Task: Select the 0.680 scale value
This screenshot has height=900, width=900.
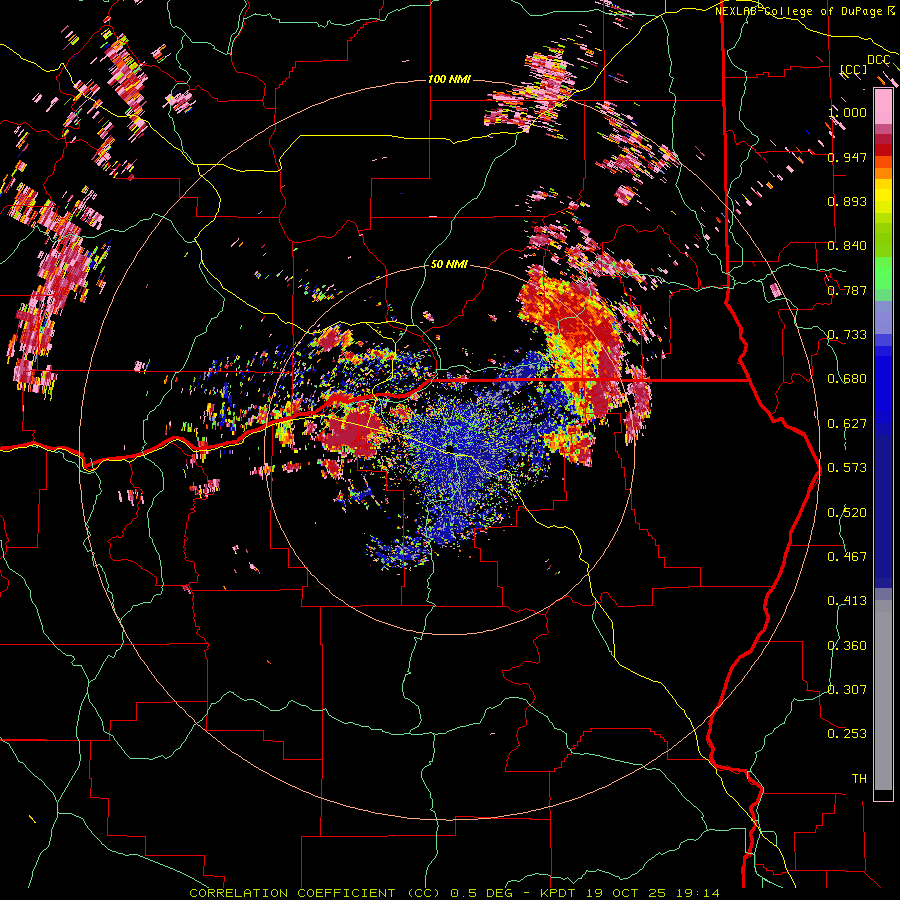Action: [847, 379]
